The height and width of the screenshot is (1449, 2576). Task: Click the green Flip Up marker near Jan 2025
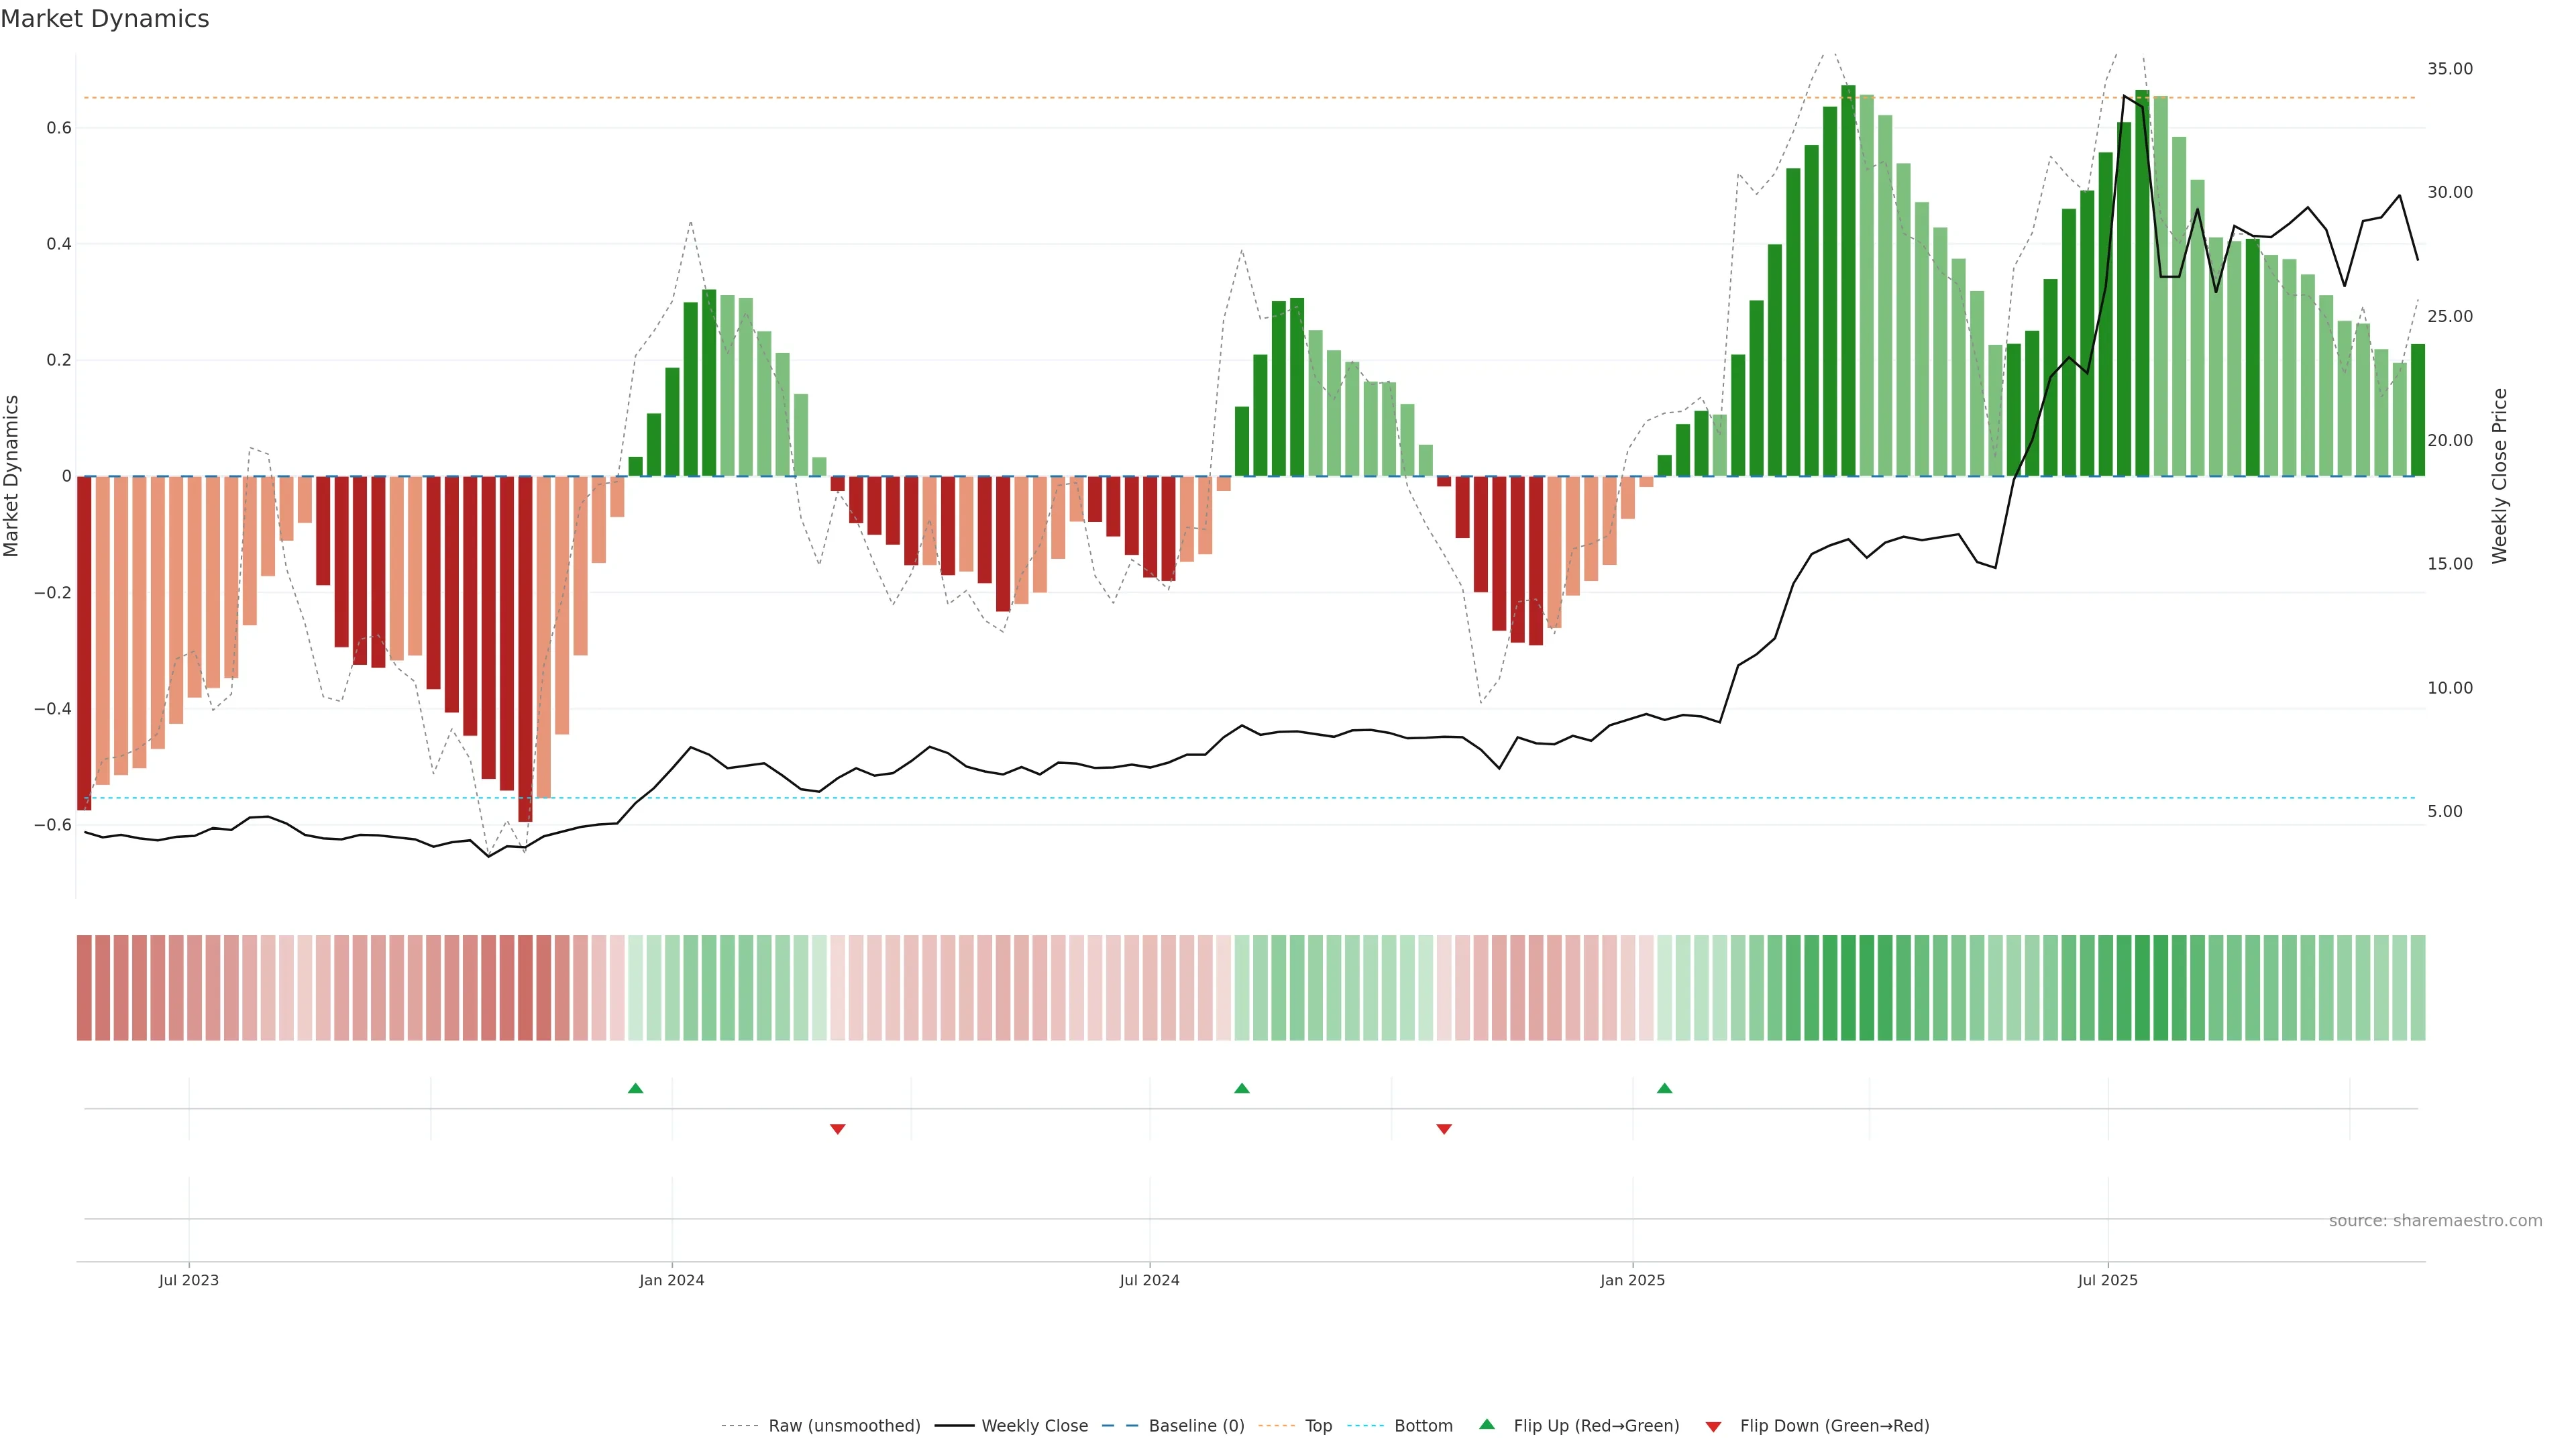point(1664,1088)
